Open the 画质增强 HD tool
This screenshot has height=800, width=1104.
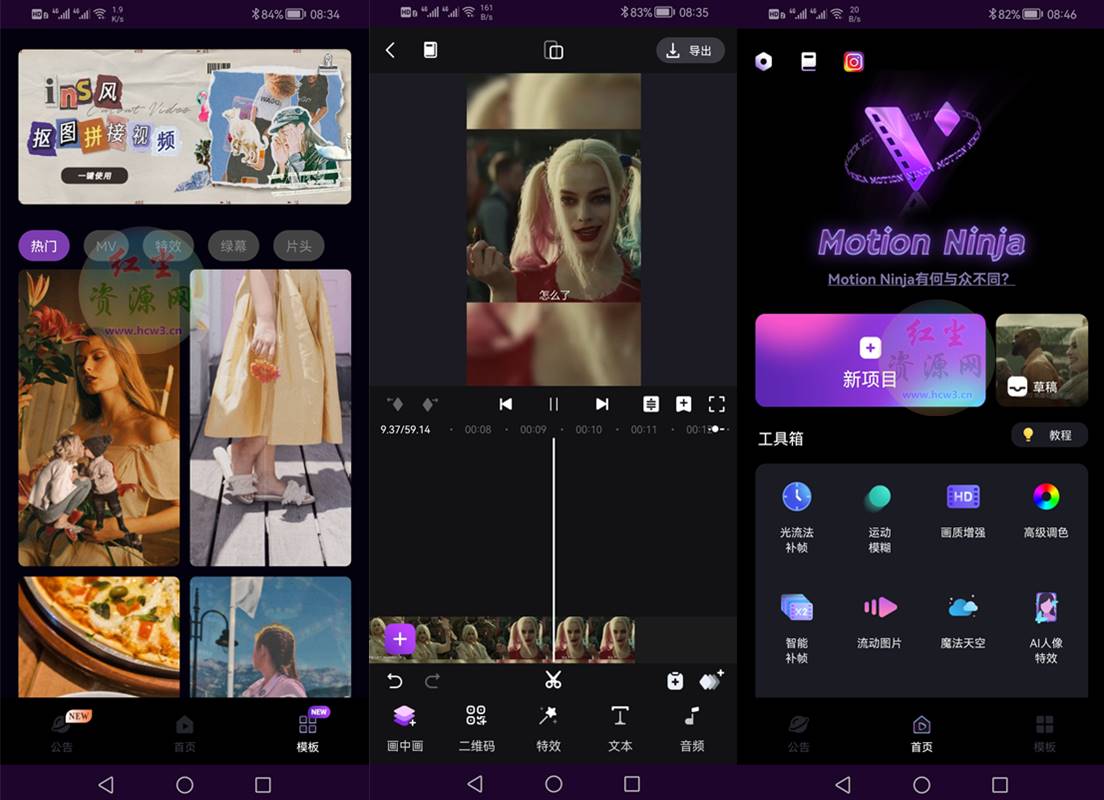(x=962, y=497)
